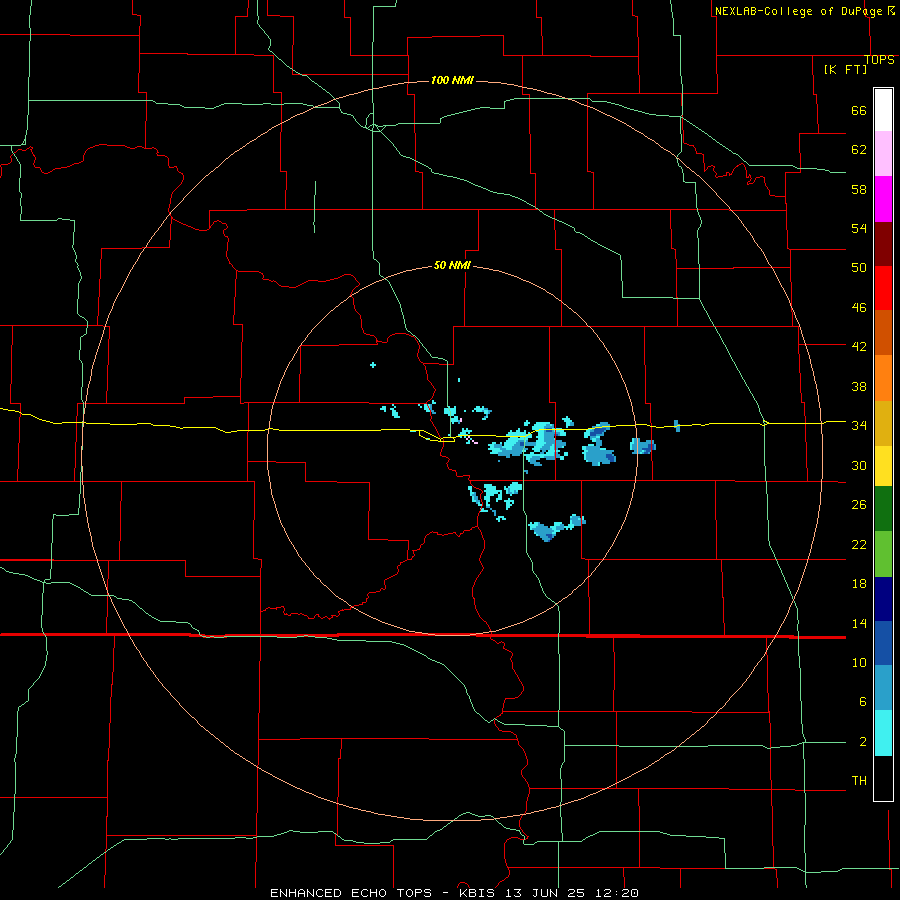Click the magenta 58 kft legend swatch

(x=883, y=199)
